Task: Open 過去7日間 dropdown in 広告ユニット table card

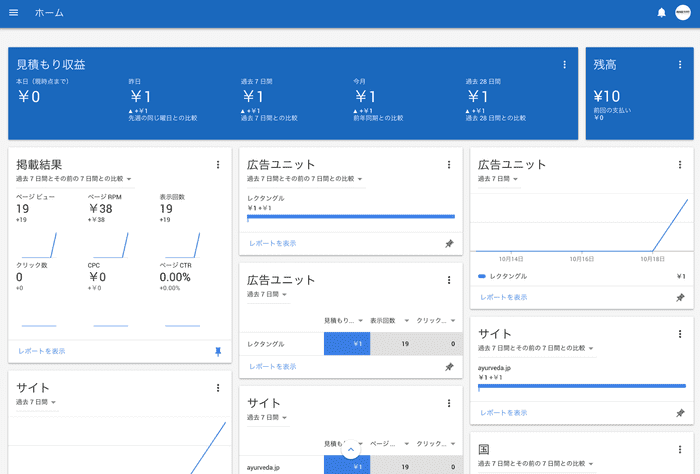Action: [x=267, y=295]
